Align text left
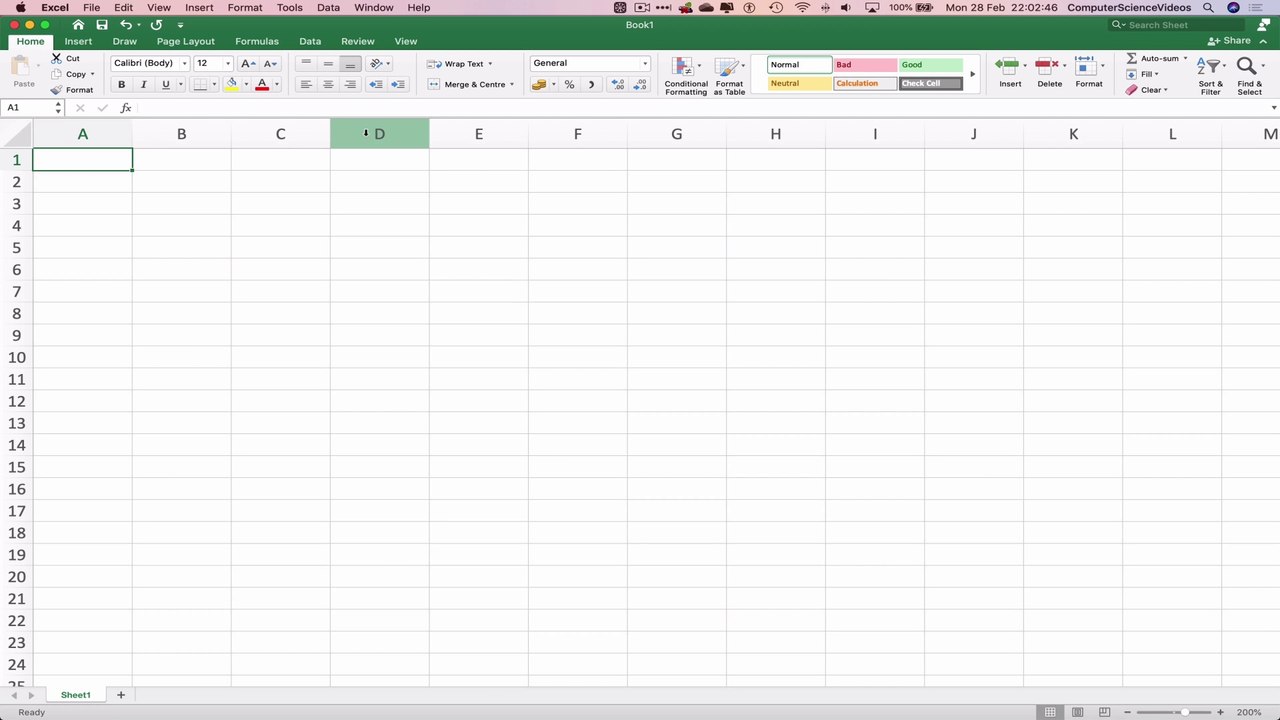The image size is (1280, 720). point(306,85)
